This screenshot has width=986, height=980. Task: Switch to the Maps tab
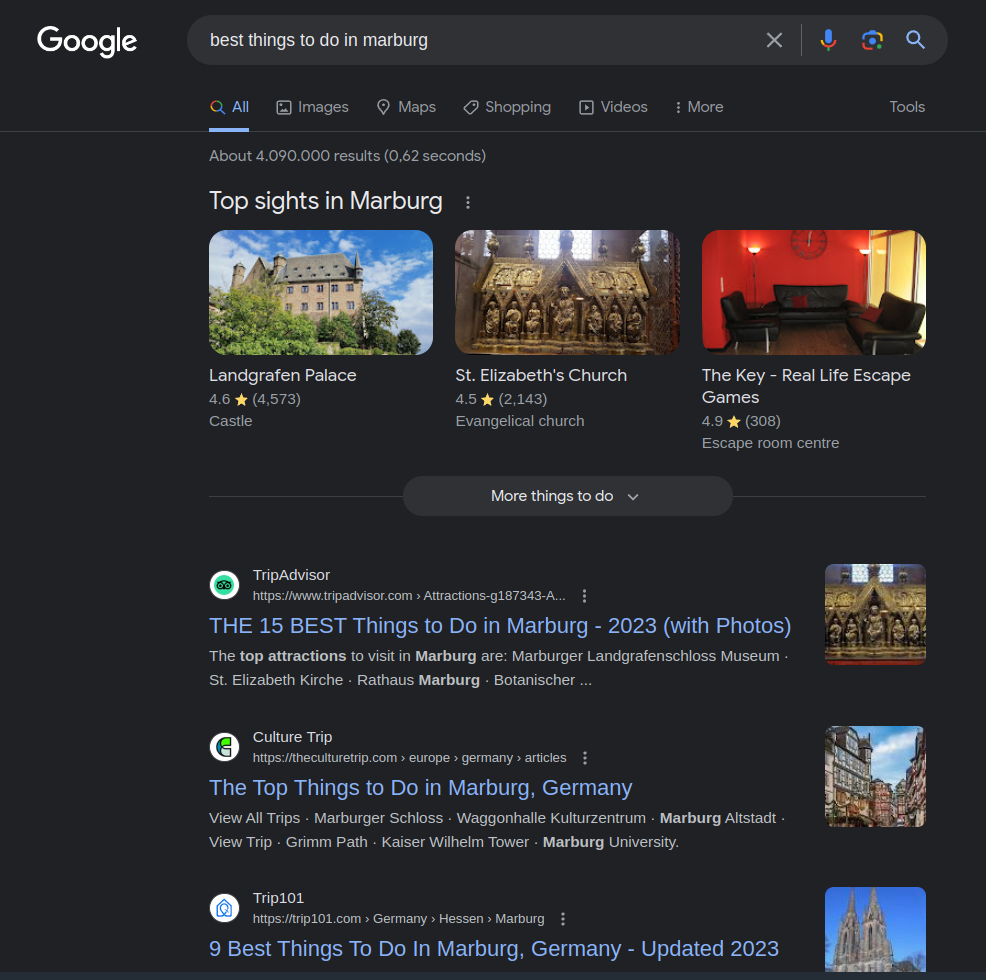406,107
